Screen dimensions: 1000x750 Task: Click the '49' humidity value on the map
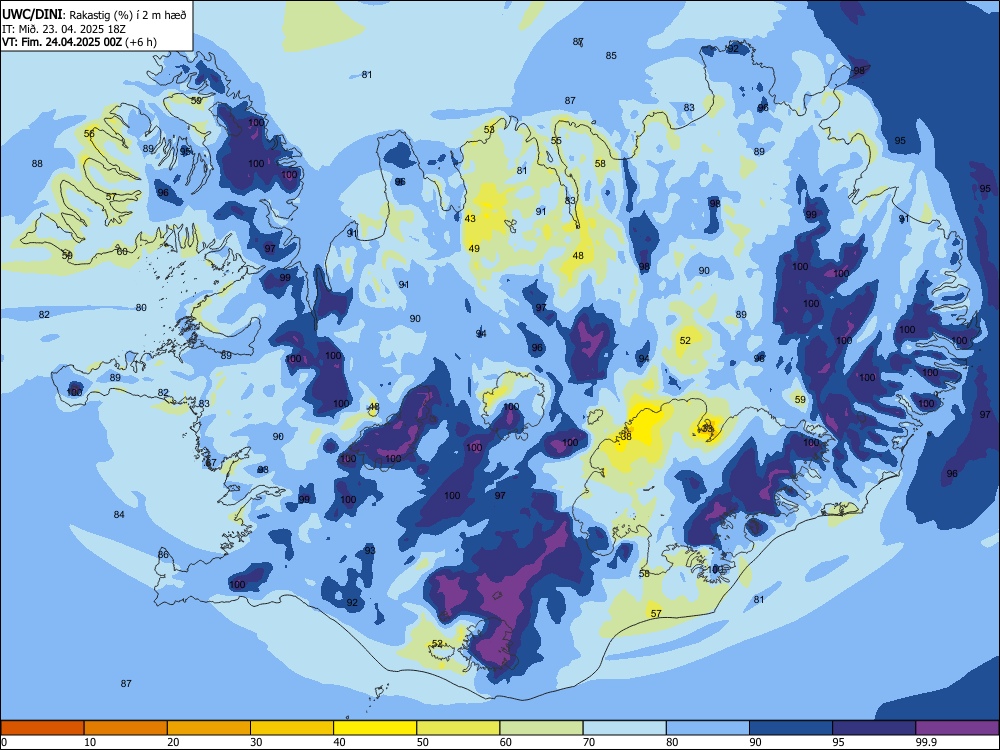pos(474,248)
